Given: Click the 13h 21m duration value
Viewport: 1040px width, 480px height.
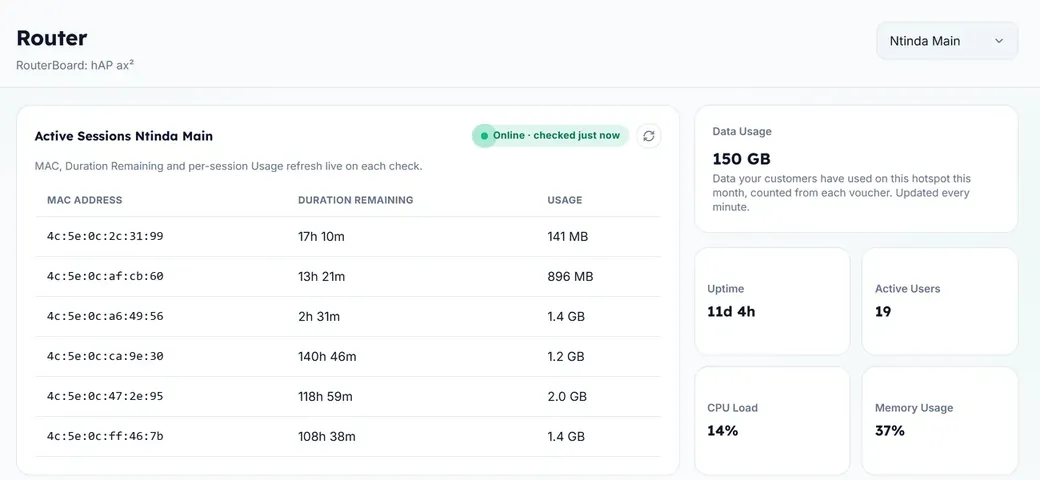Looking at the screenshot, I should (322, 276).
